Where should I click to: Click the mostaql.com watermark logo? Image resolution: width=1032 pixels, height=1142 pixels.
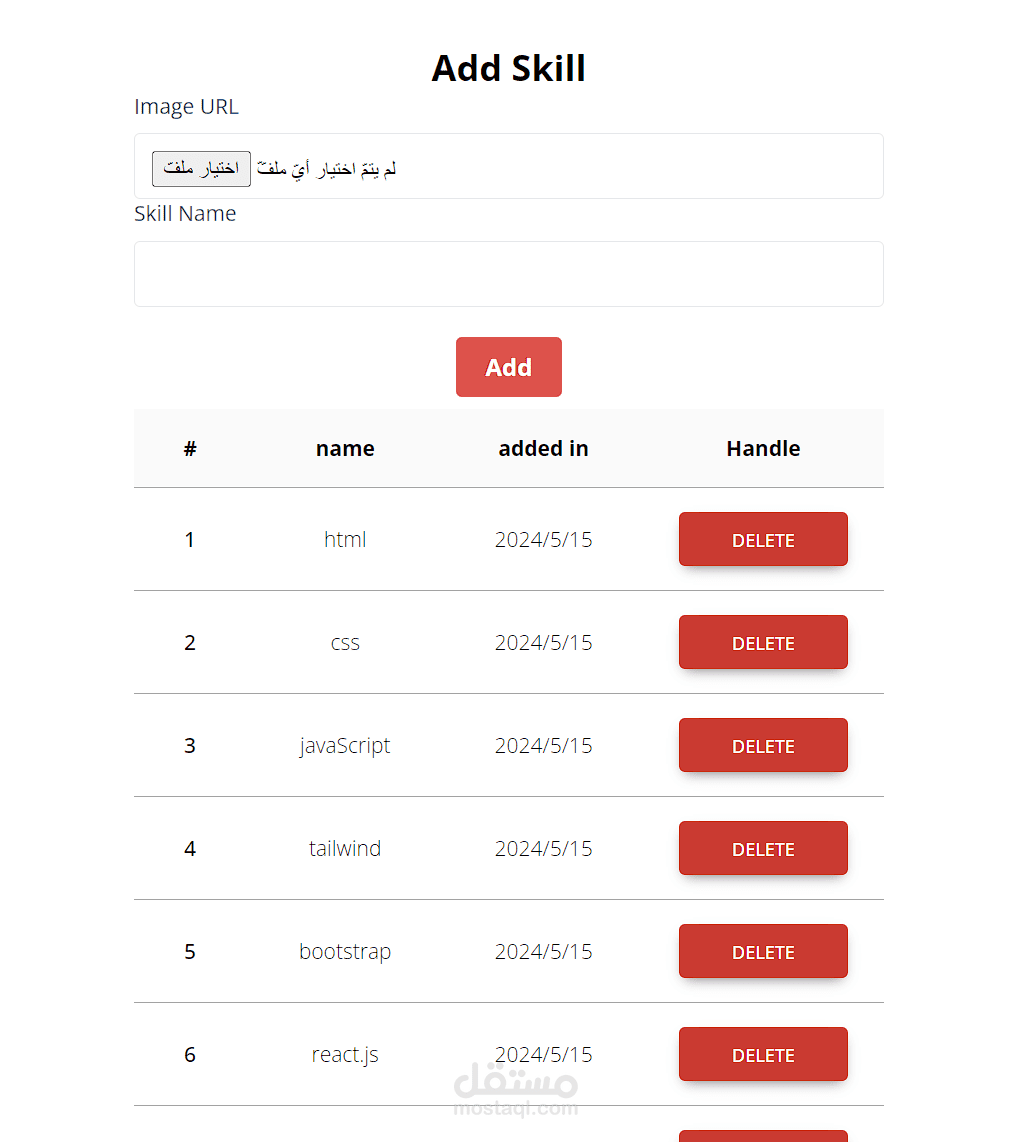click(x=516, y=1090)
